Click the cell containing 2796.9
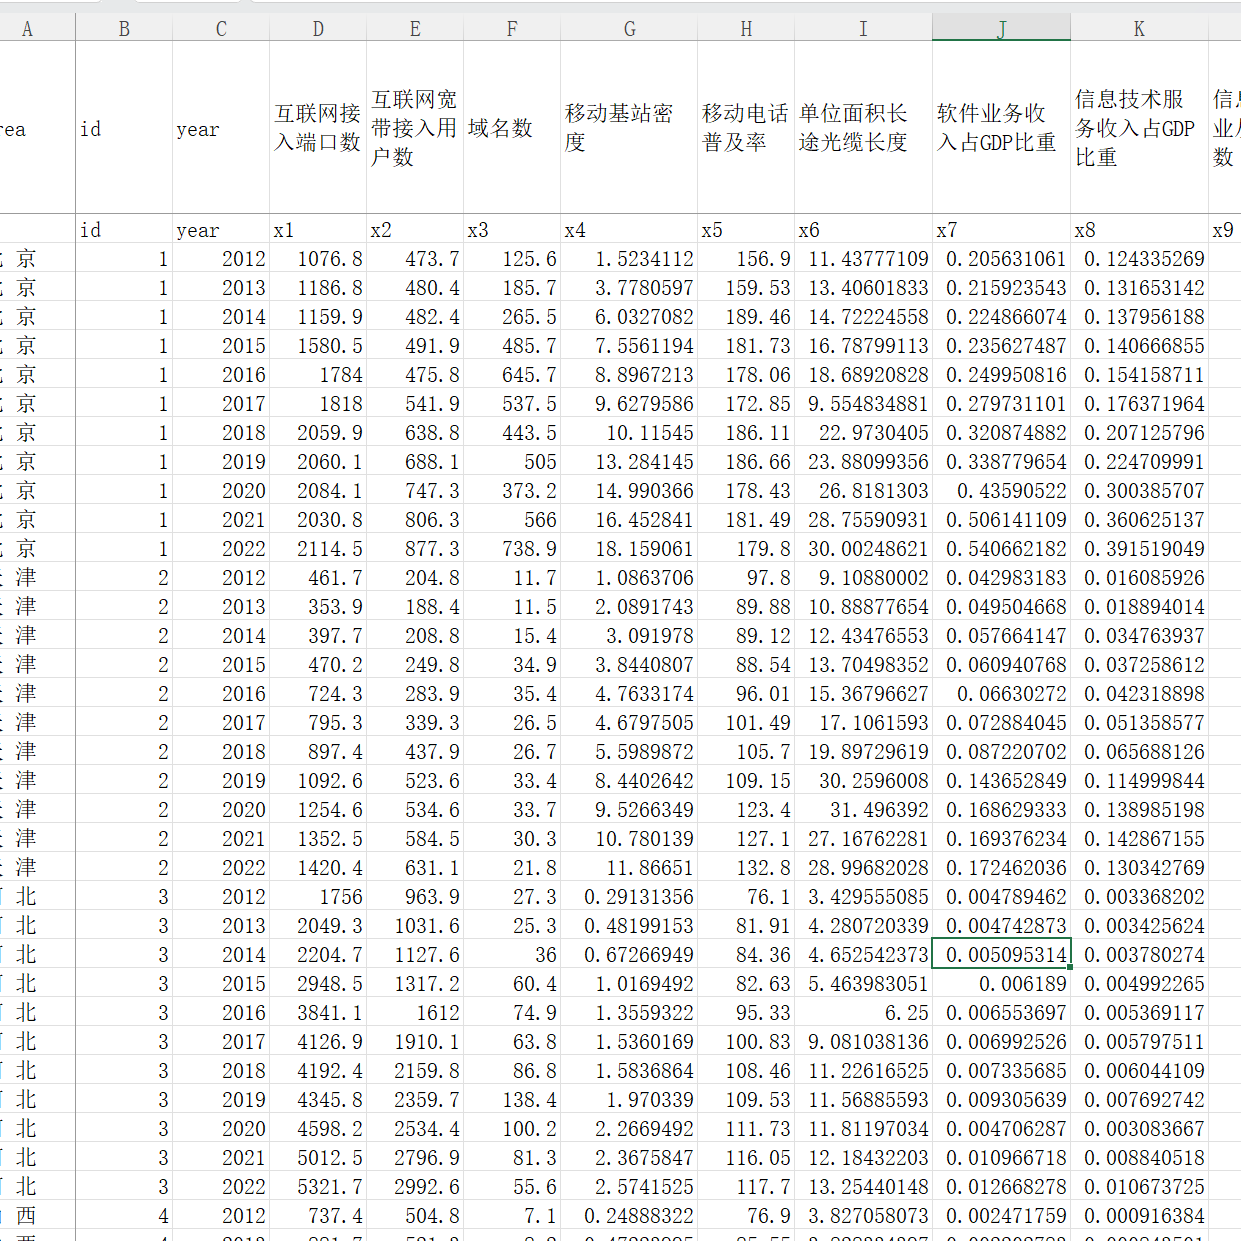 click(x=415, y=1157)
